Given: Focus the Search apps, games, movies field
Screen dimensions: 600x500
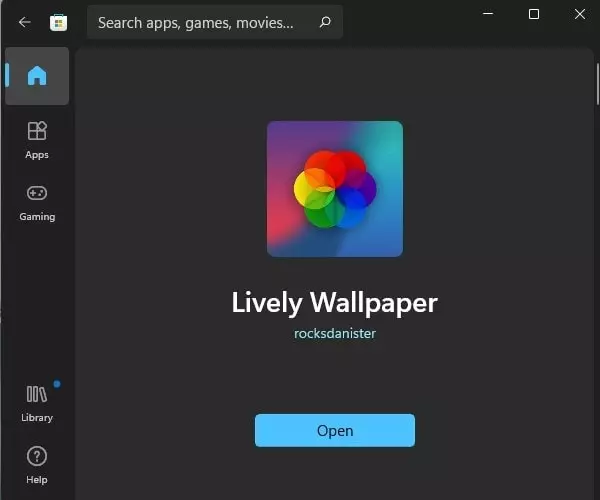Looking at the screenshot, I should point(215,22).
